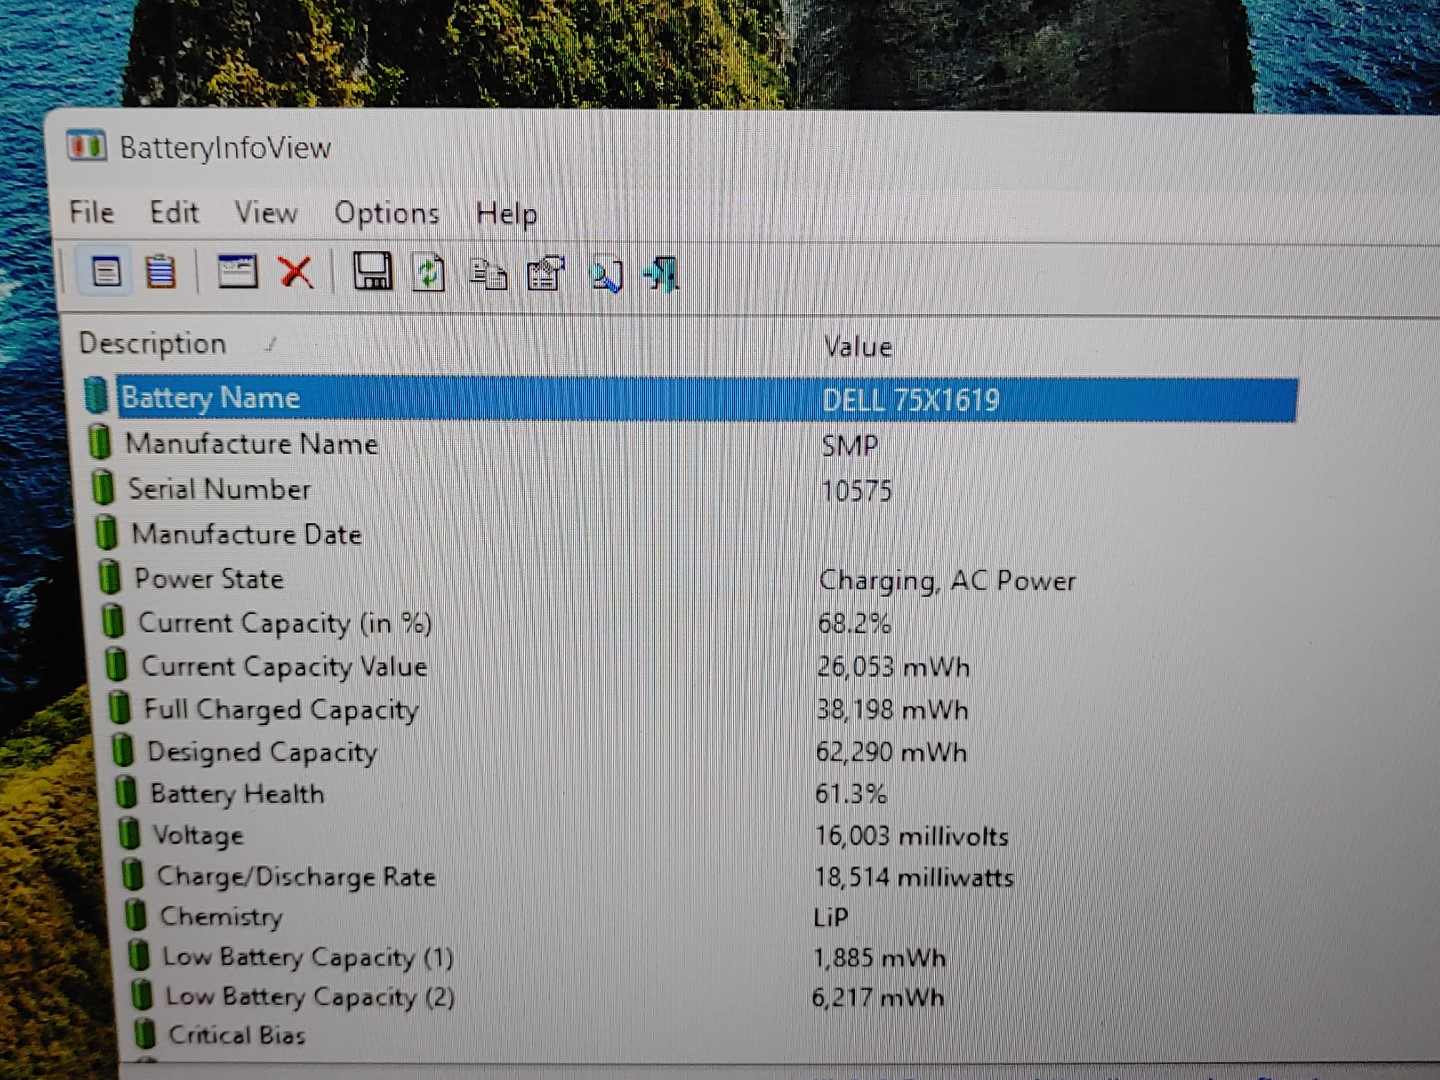Open the Edit menu
The image size is (1440, 1080).
174,212
